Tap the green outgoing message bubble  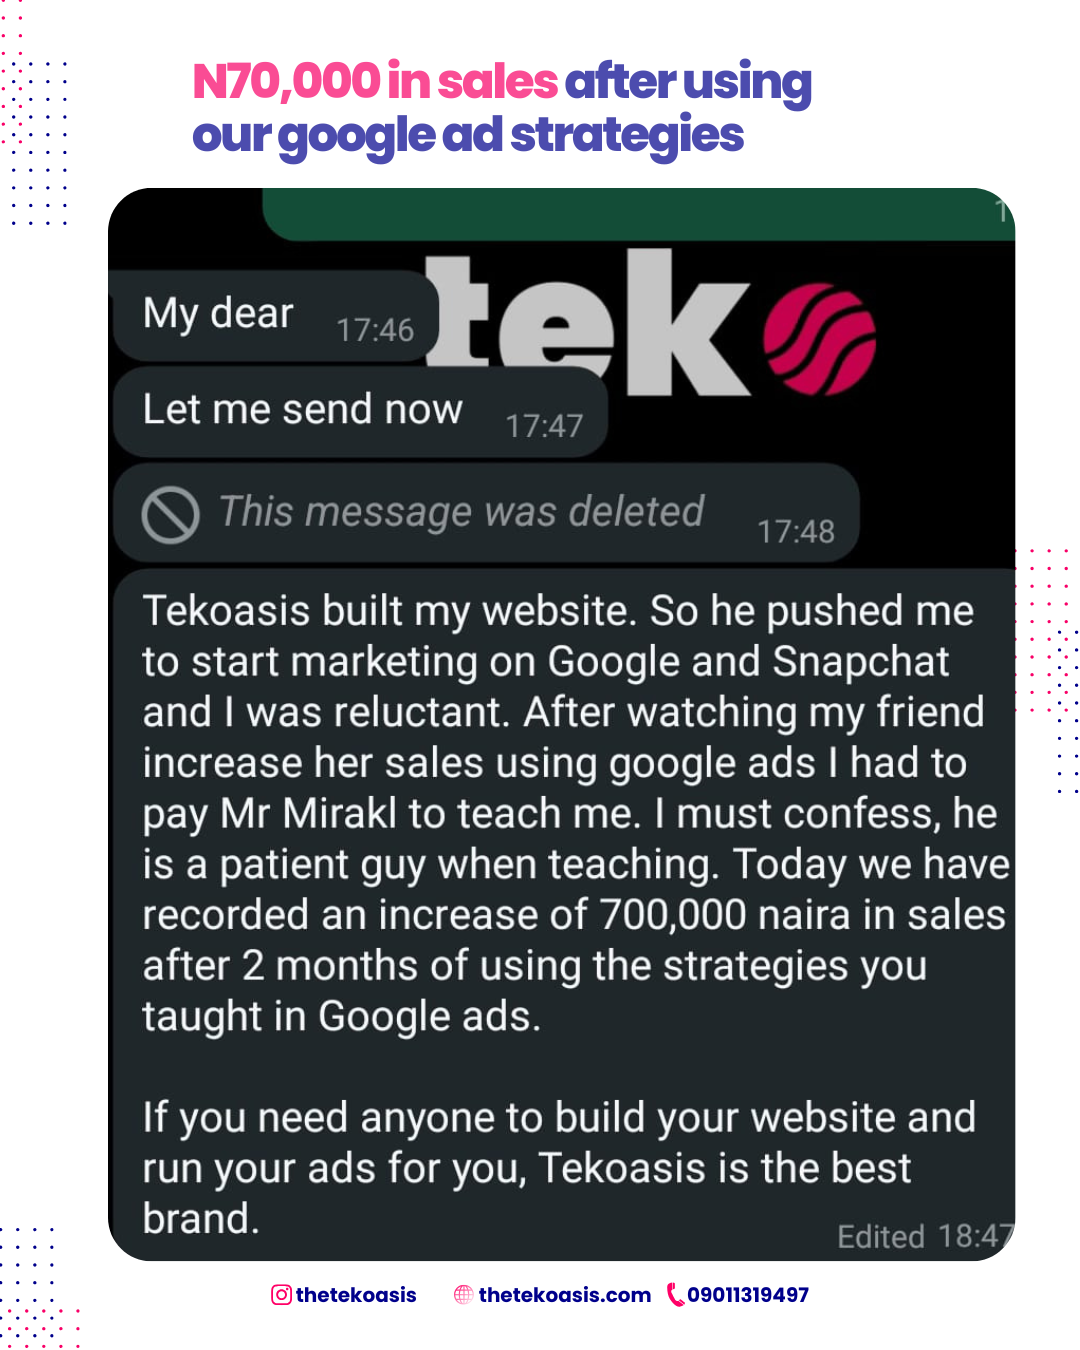click(x=640, y=213)
